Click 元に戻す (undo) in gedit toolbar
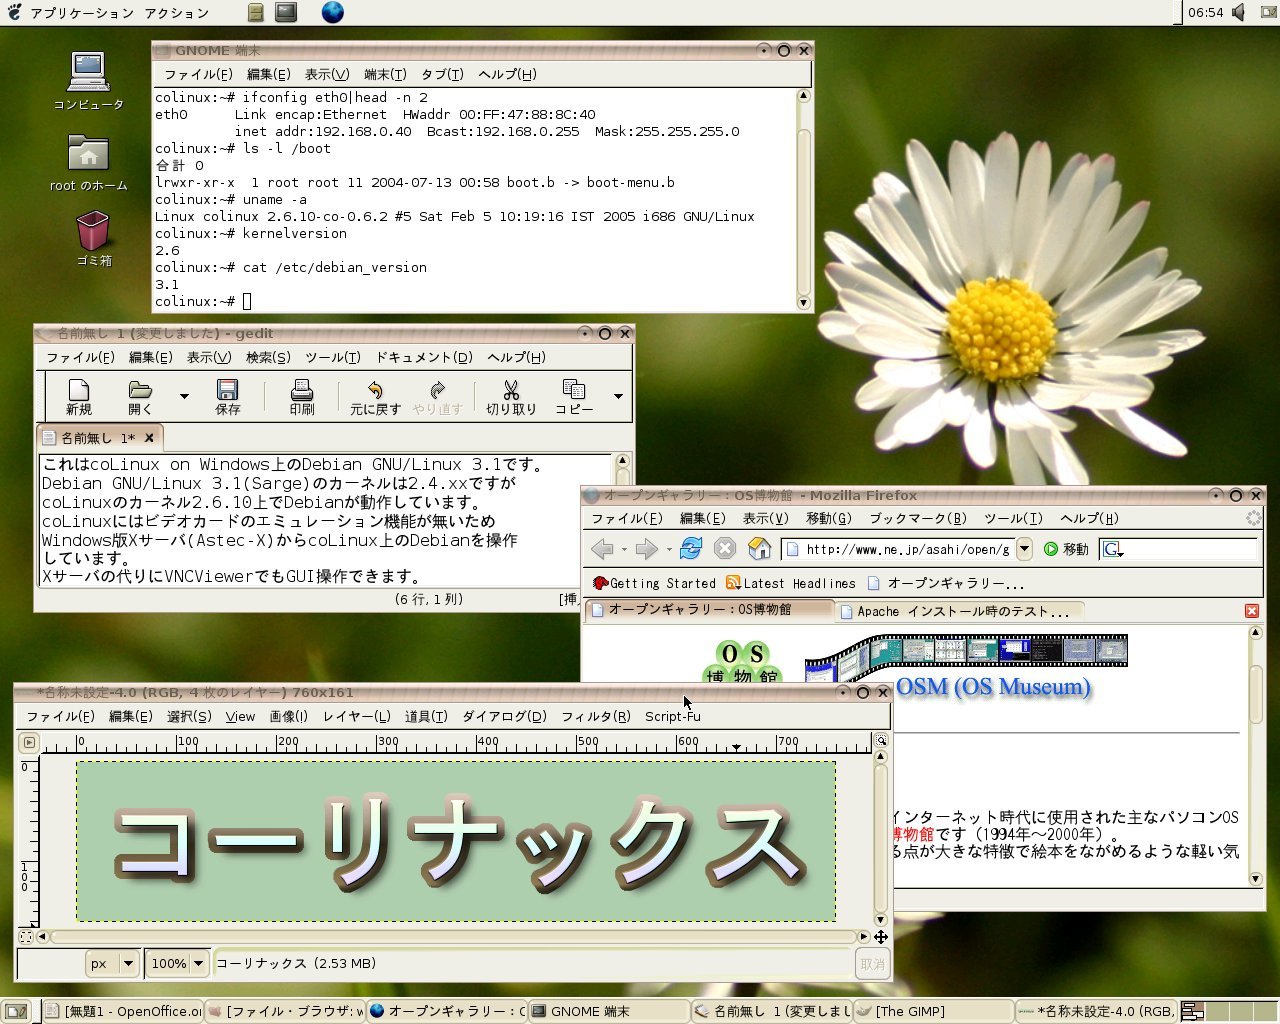Viewport: 1280px width, 1024px height. pyautogui.click(x=375, y=397)
